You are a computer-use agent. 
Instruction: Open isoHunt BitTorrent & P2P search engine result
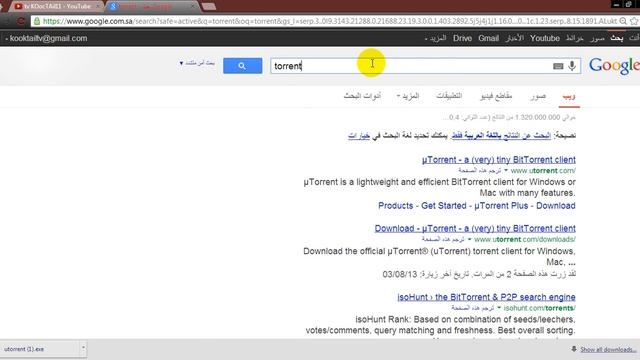487,297
